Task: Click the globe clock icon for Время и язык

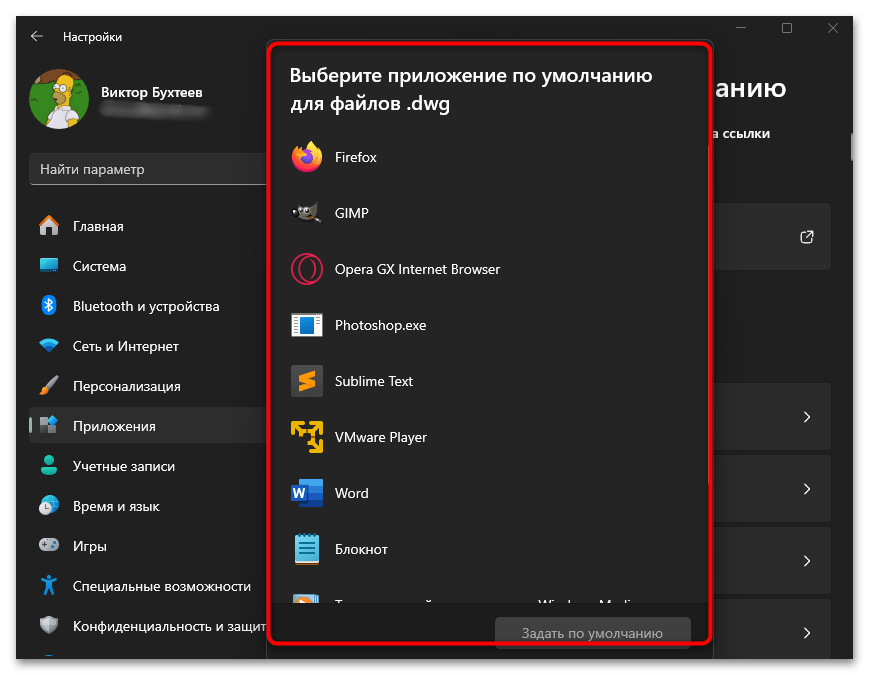Action: click(x=49, y=505)
